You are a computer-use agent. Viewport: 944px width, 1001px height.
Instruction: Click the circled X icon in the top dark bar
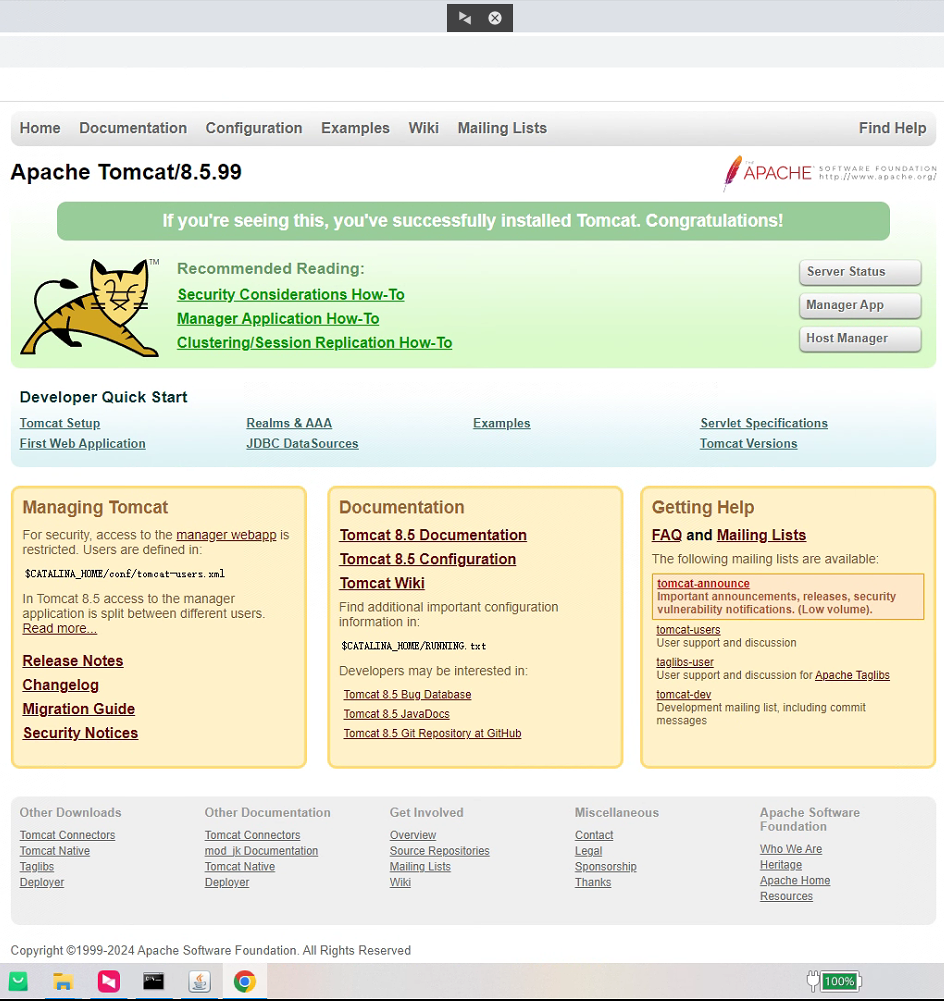click(x=495, y=18)
